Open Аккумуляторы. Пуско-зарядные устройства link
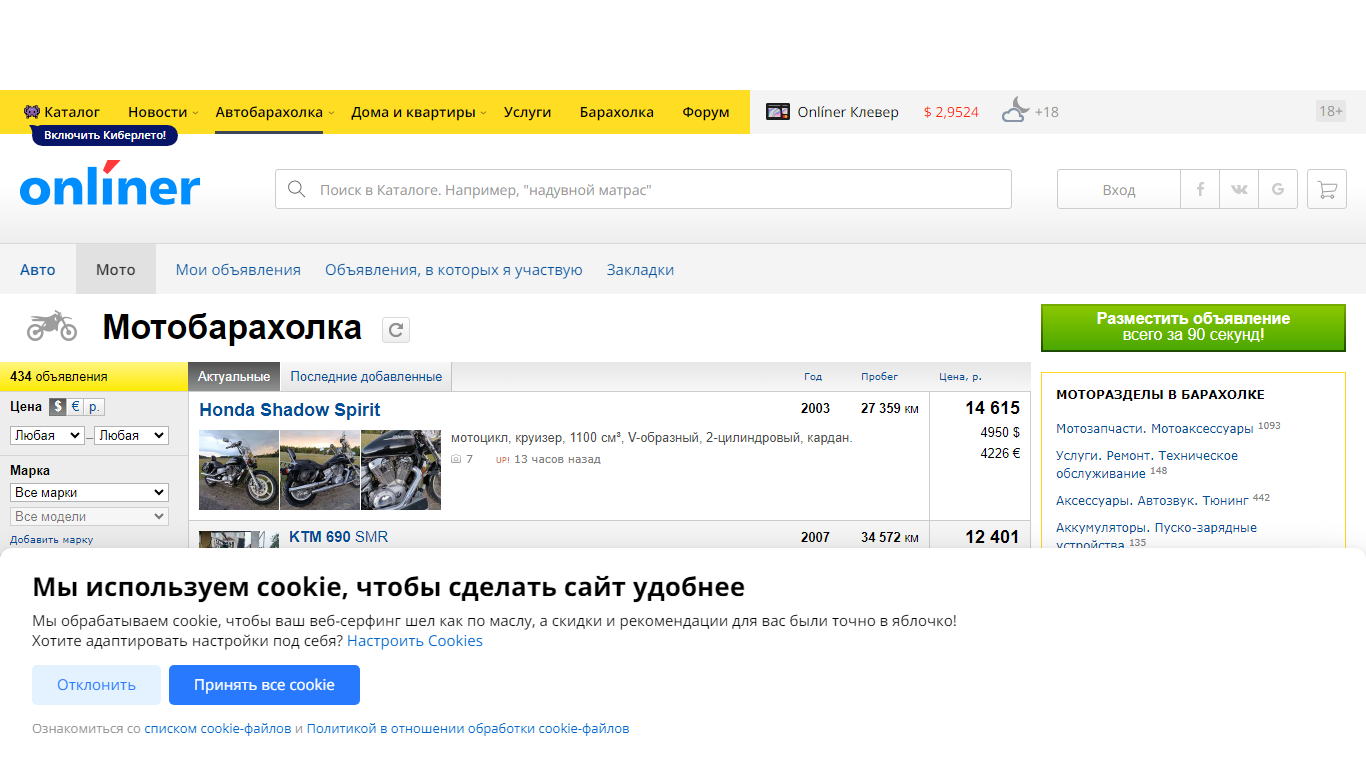1366x768 pixels. (x=1156, y=535)
